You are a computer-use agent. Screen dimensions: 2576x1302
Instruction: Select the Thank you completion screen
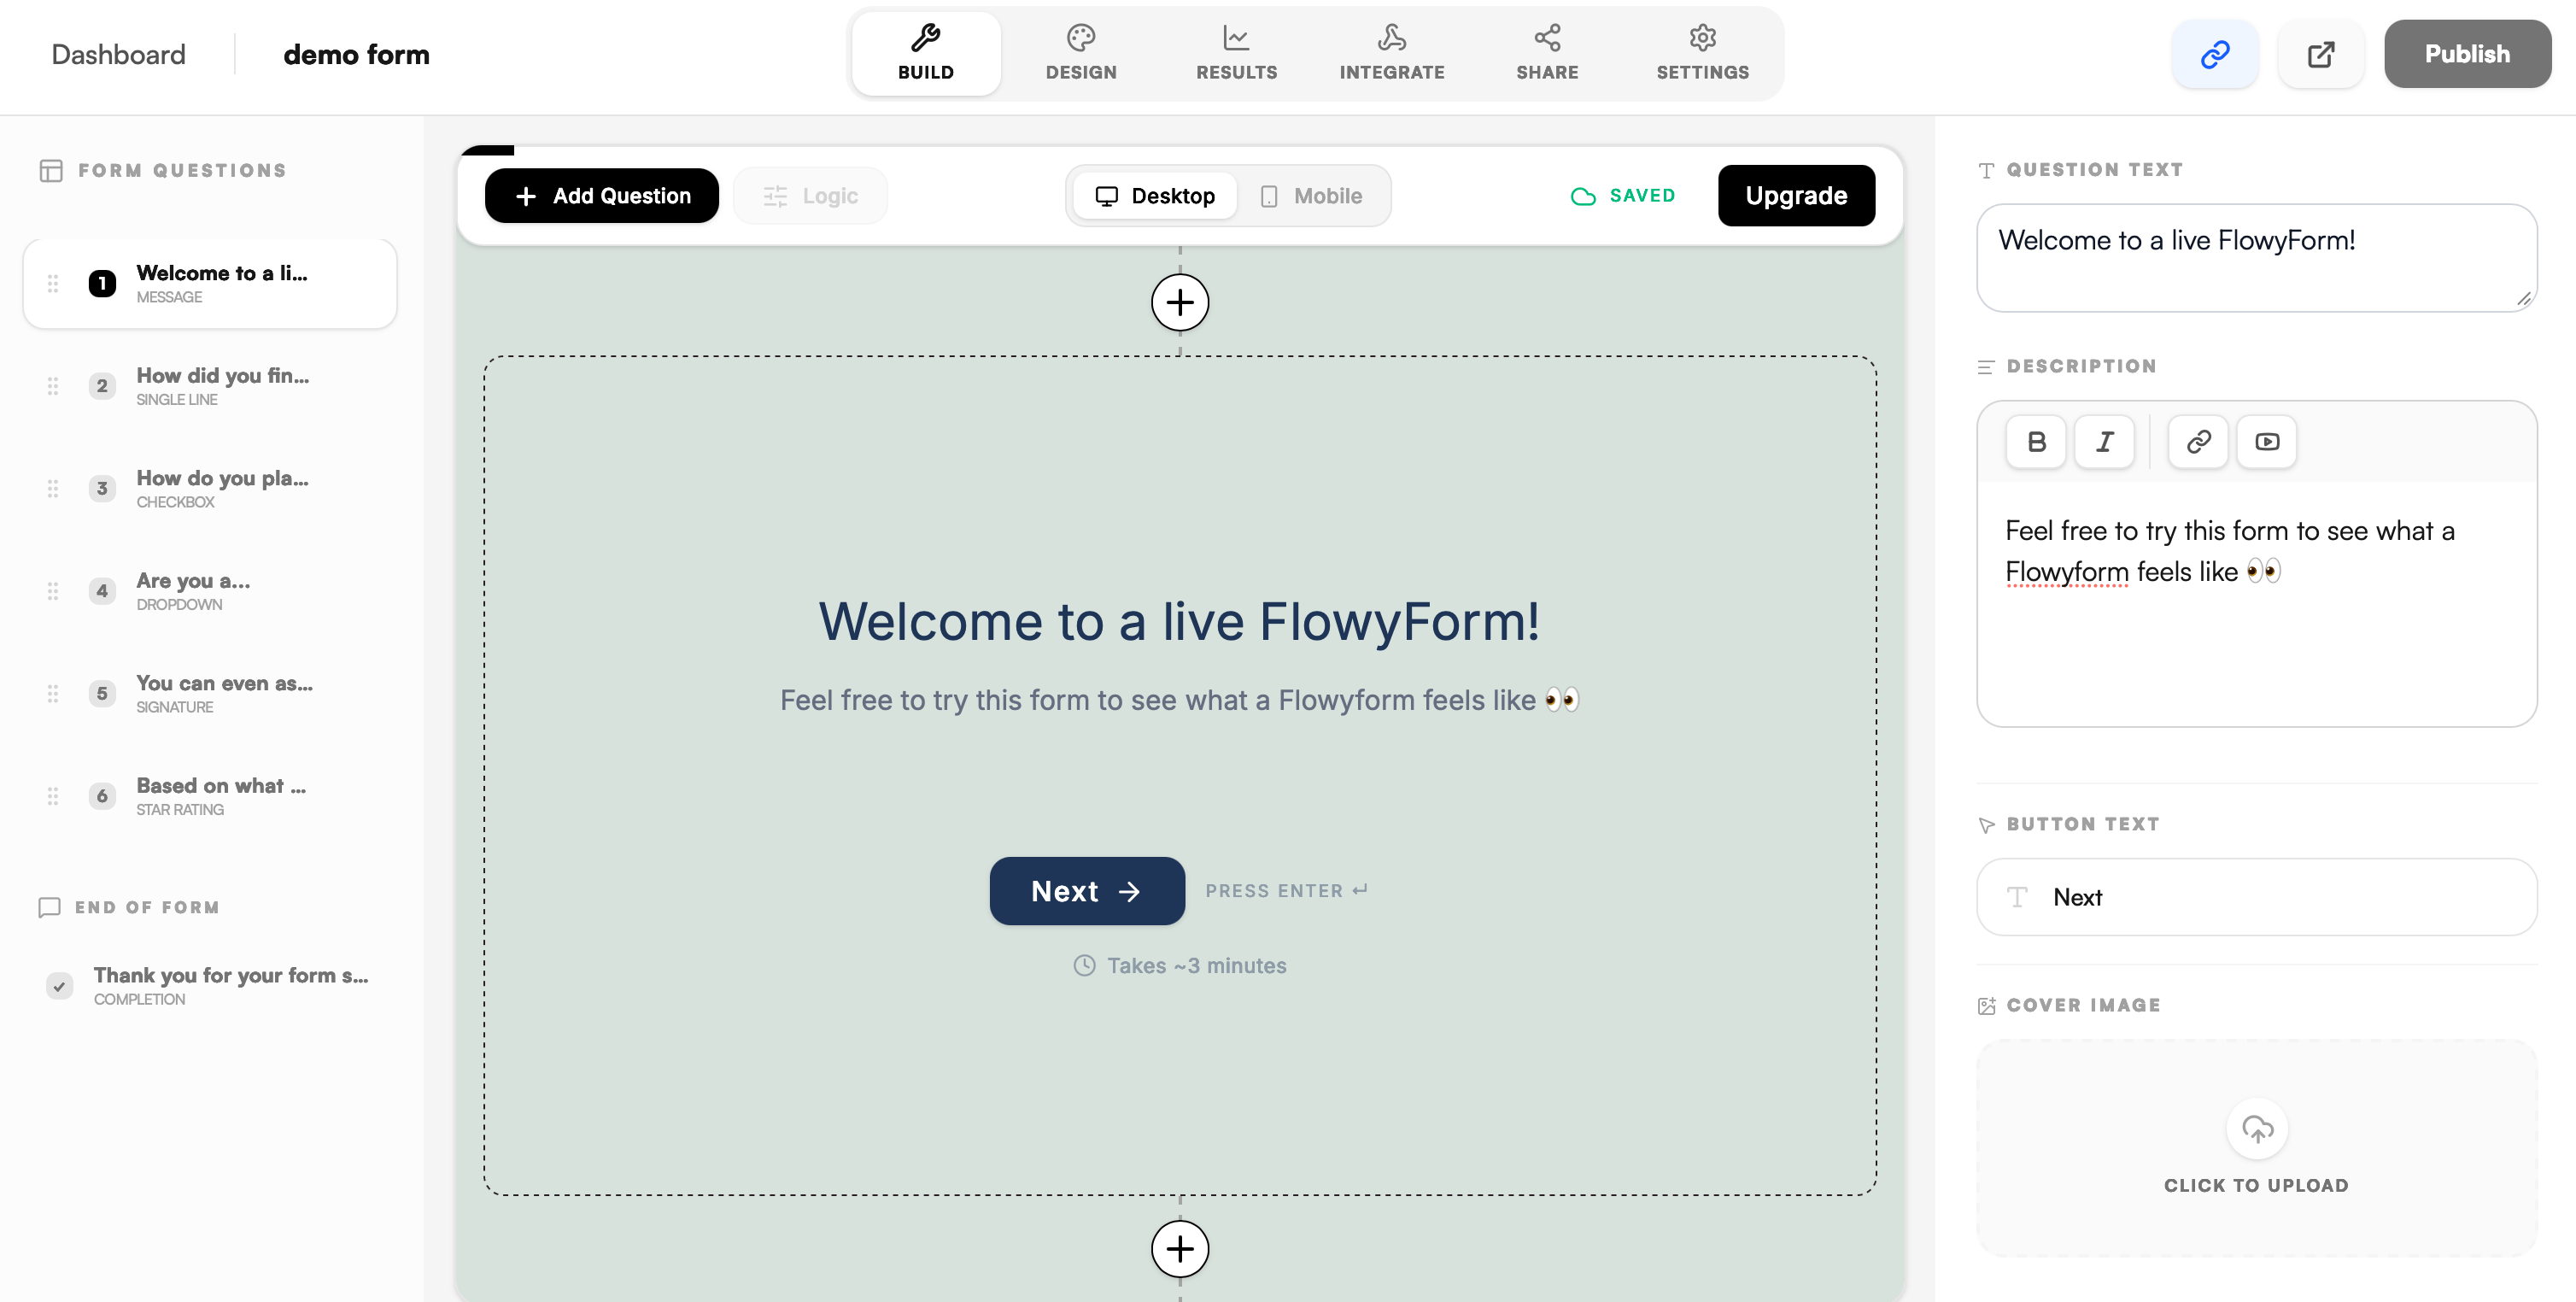click(x=230, y=985)
